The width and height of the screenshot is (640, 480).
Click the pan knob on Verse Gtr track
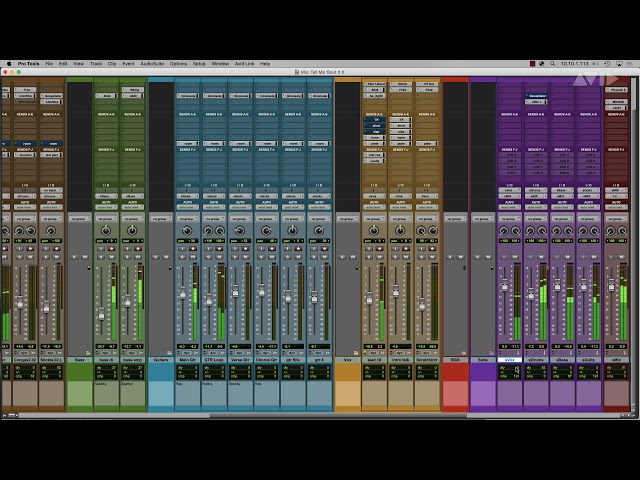[x=240, y=231]
